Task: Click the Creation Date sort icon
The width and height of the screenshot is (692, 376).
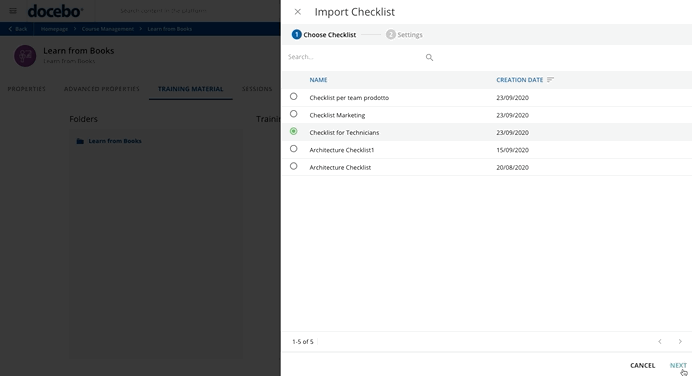Action: point(550,80)
